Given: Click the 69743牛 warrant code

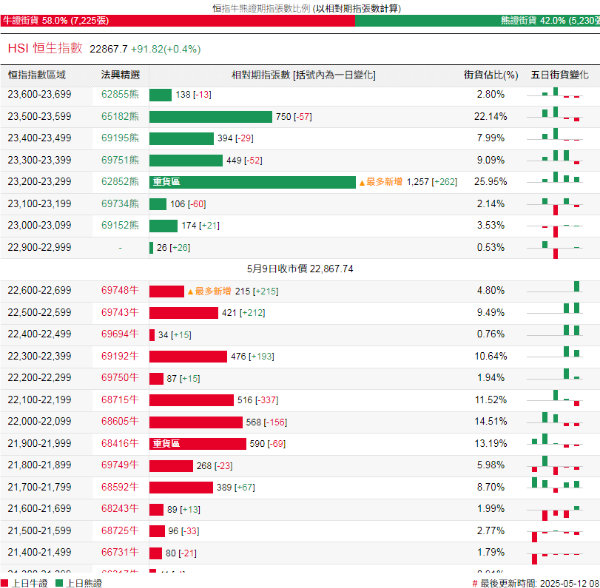Looking at the screenshot, I should pos(120,313).
